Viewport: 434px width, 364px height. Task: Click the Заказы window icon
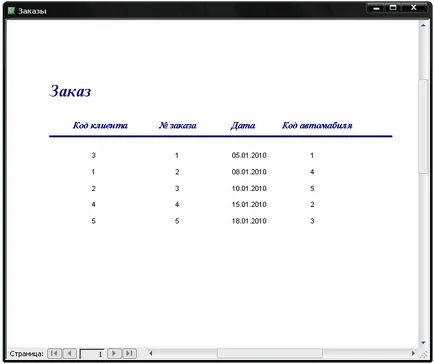(x=11, y=11)
